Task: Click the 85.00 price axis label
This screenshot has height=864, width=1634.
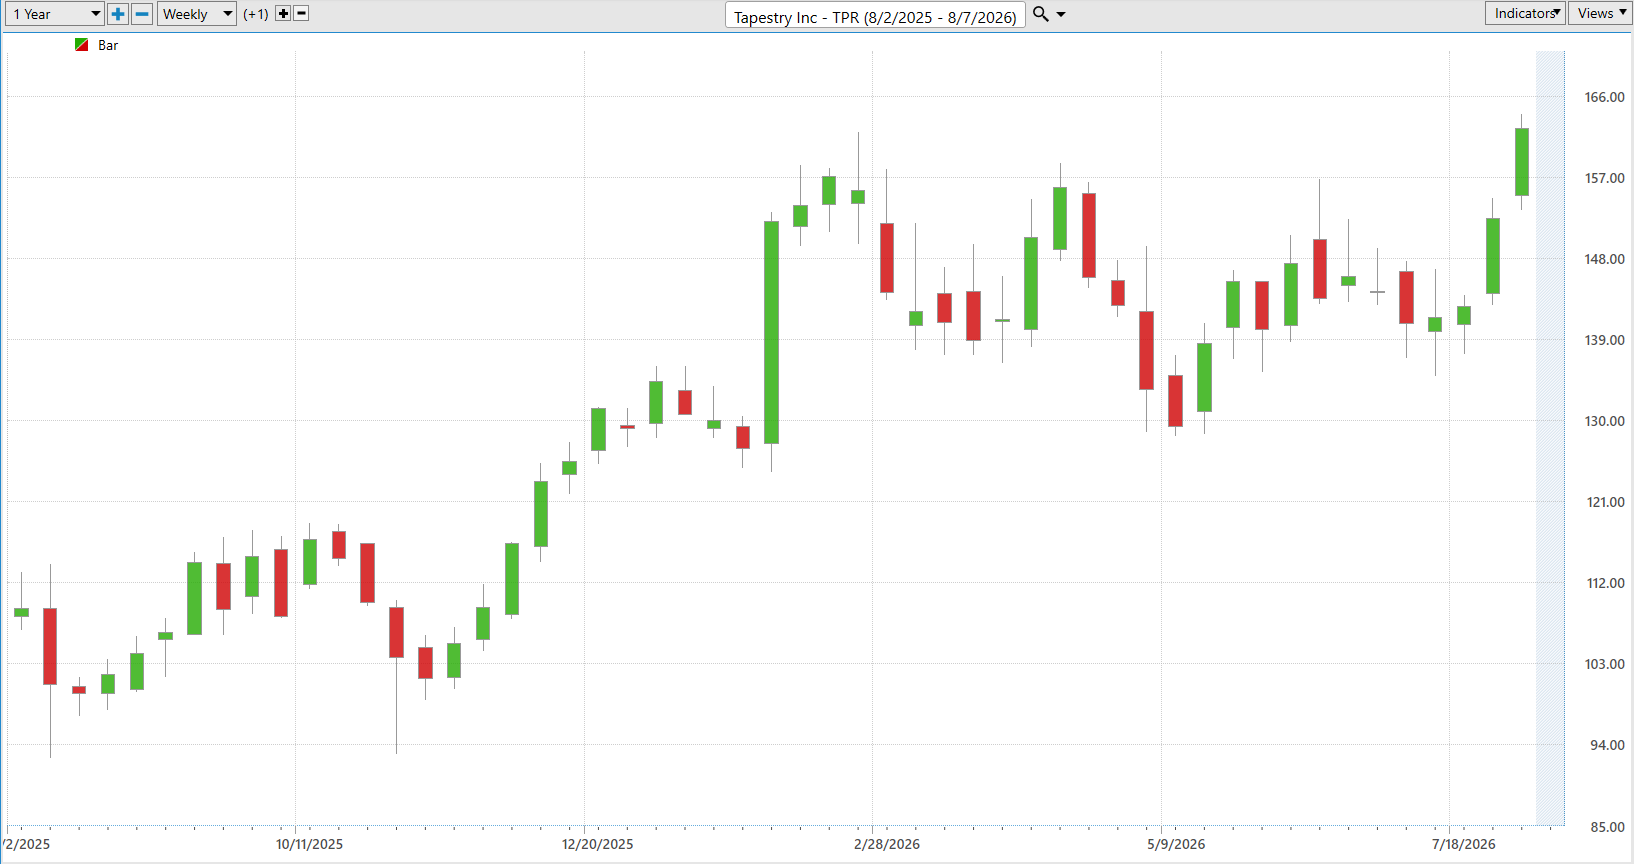Action: click(1607, 827)
